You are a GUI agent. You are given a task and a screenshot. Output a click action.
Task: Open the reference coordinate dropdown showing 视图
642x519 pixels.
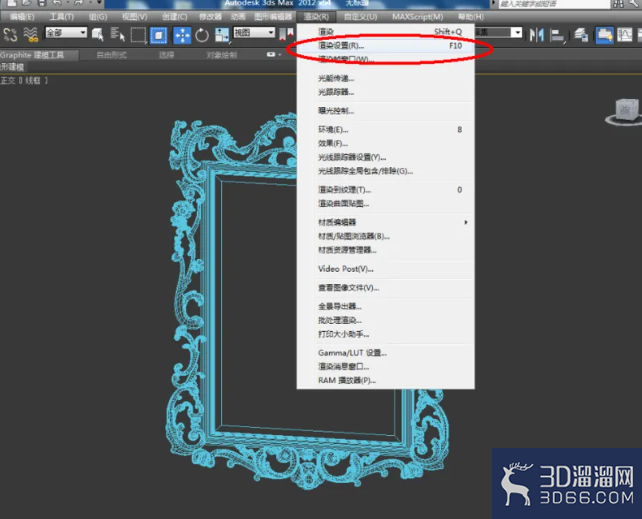[x=254, y=32]
